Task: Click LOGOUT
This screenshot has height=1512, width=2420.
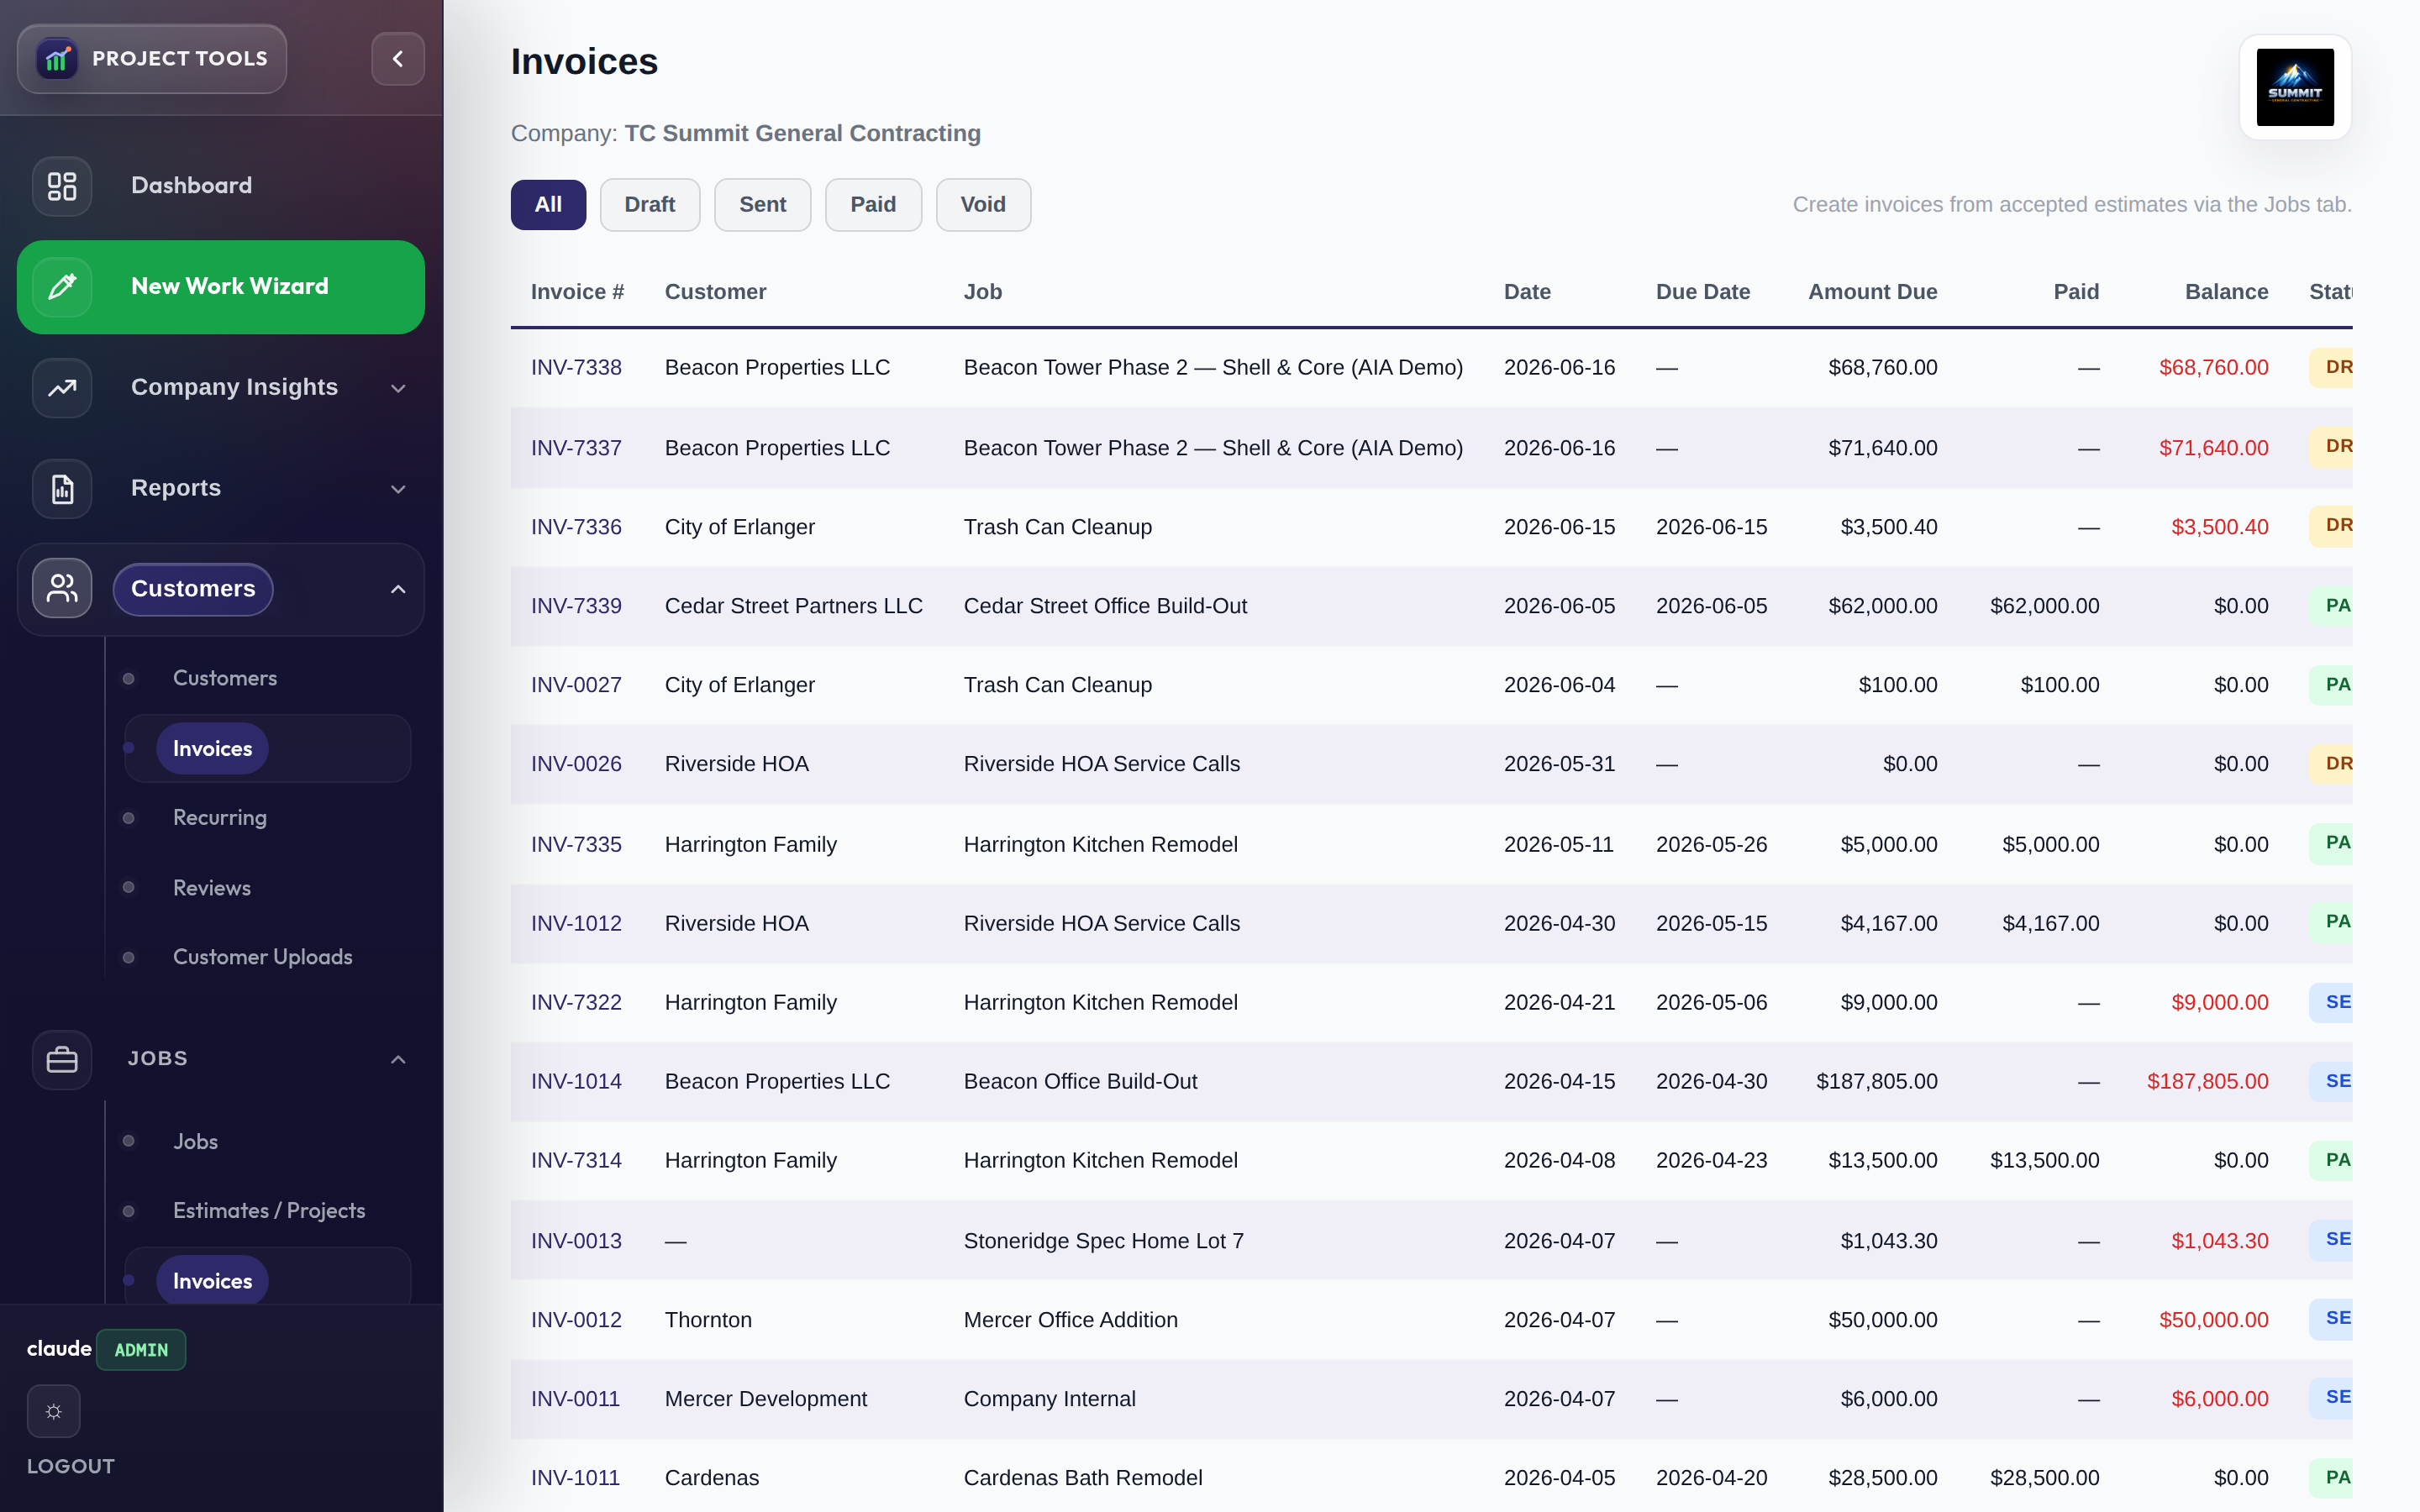Action: (71, 1466)
